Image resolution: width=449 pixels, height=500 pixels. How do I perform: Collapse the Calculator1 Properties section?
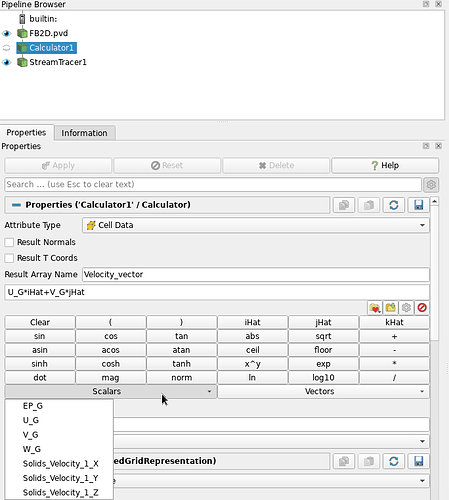tap(16, 205)
